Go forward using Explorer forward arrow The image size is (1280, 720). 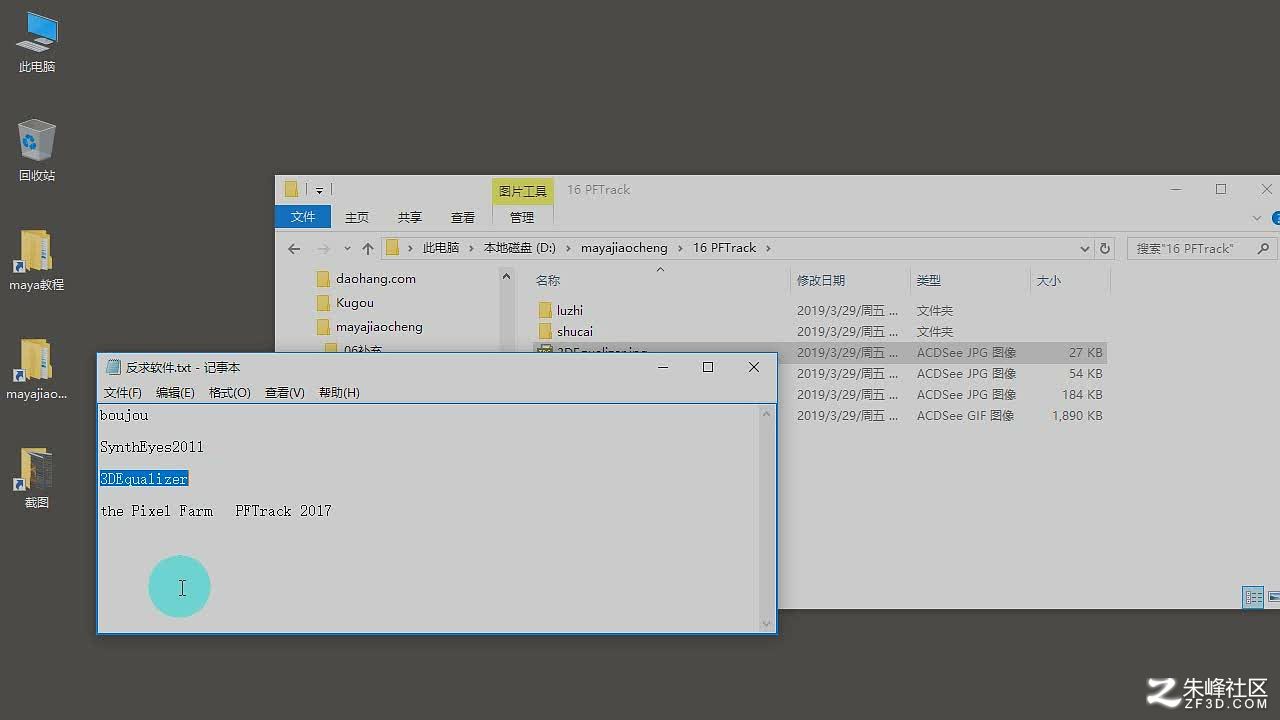click(x=323, y=248)
